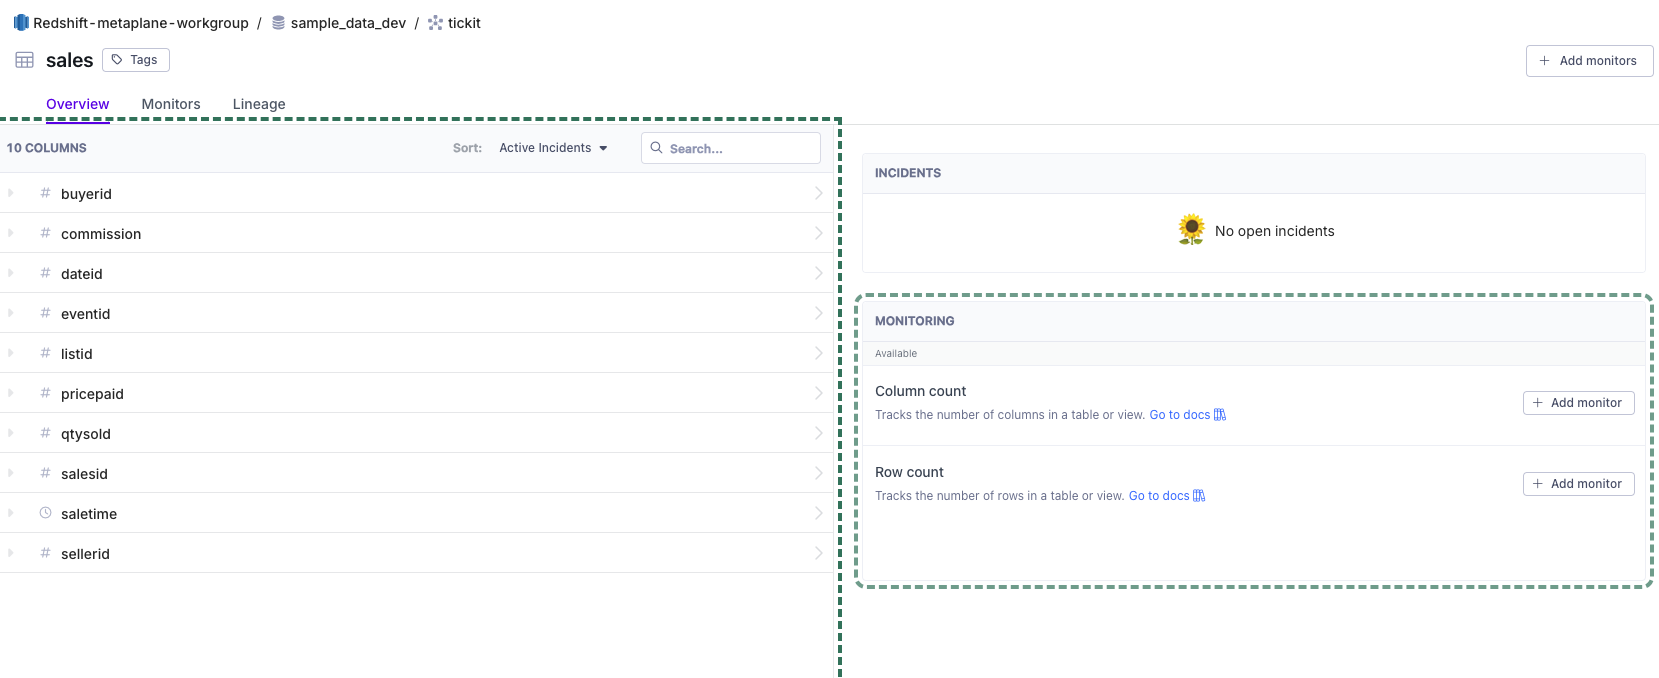Switch to the Lineage tab
Viewport: 1659px width, 678px height.
click(x=259, y=104)
